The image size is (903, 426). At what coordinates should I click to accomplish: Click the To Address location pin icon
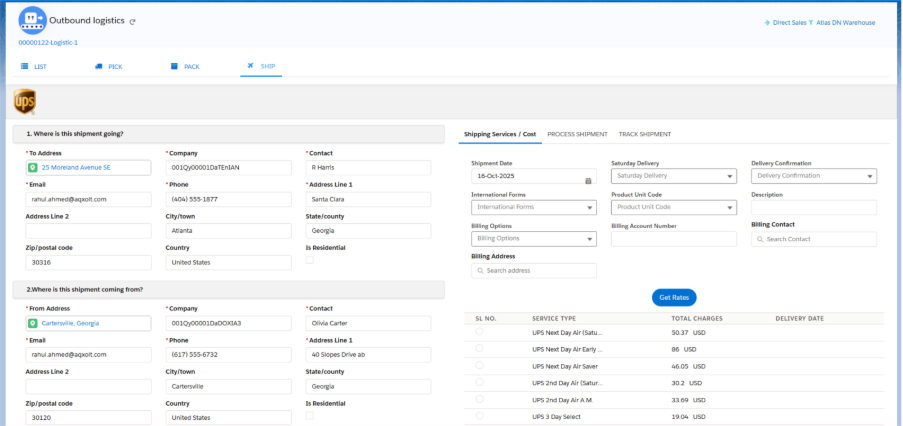(33, 167)
